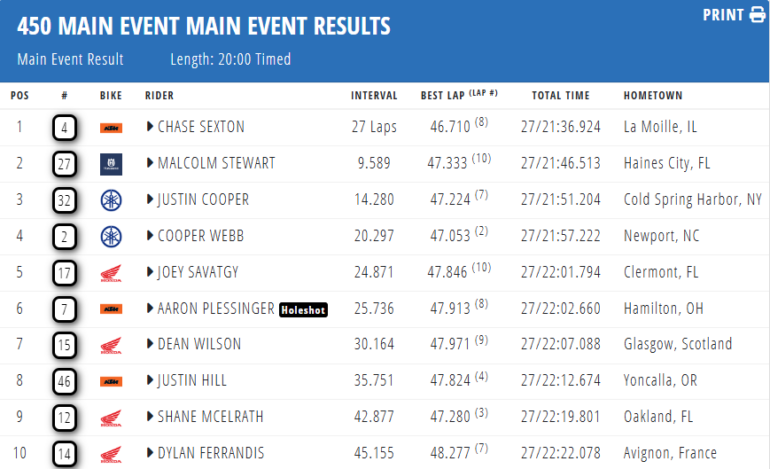Click Yamaha logo in Justin Cooper's row
The height and width of the screenshot is (469, 770).
(x=110, y=200)
